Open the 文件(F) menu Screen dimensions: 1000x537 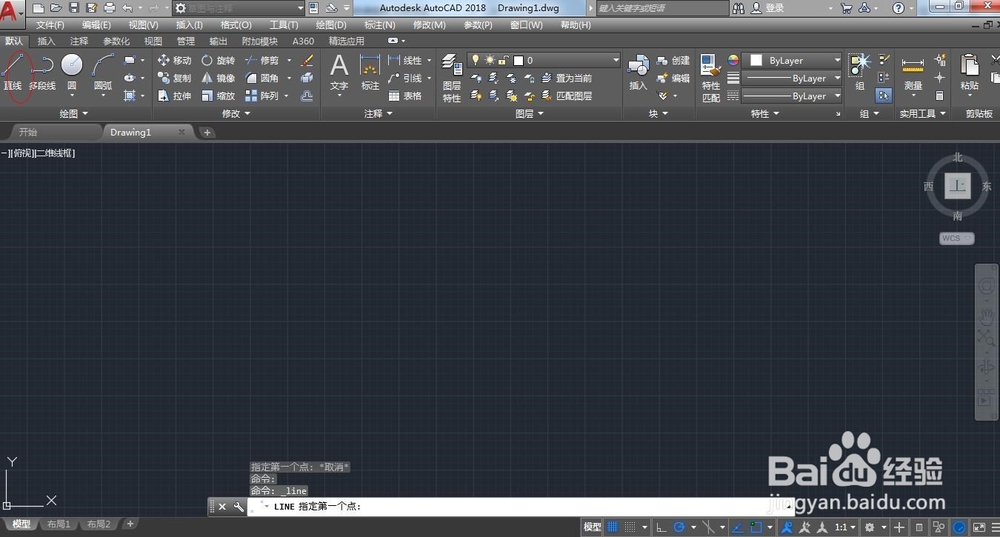click(50, 25)
